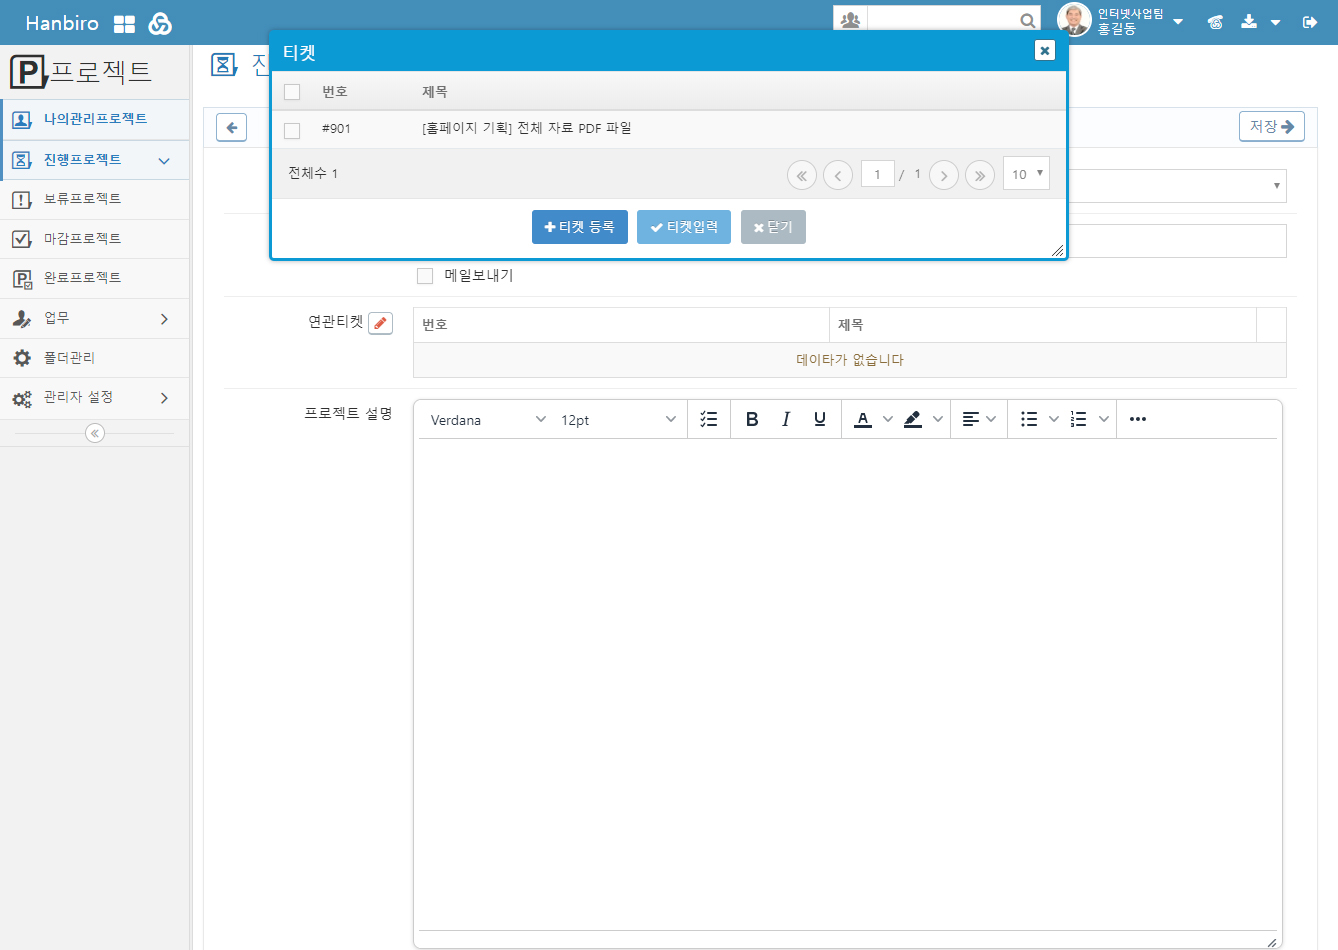Open the 나의관리프로젝트 menu
Screen dimensions: 1338x950
[x=95, y=119]
